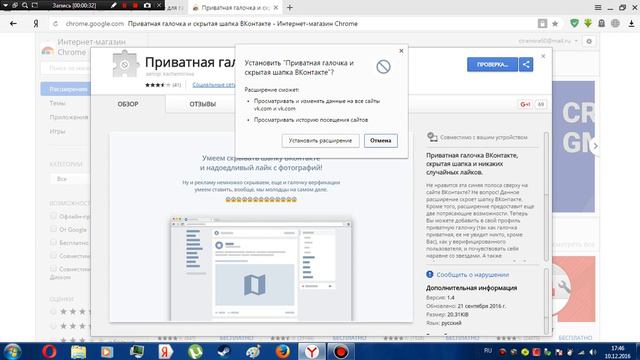The image size is (640, 360).
Task: Click the extension screenshot preview image
Action: pyautogui.click(x=261, y=227)
